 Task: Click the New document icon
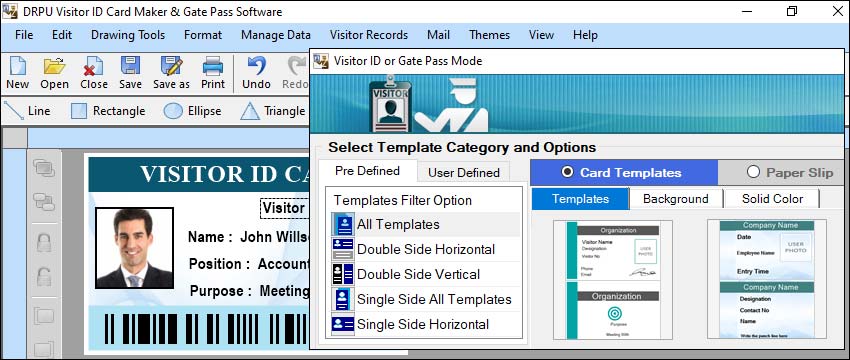[17, 66]
